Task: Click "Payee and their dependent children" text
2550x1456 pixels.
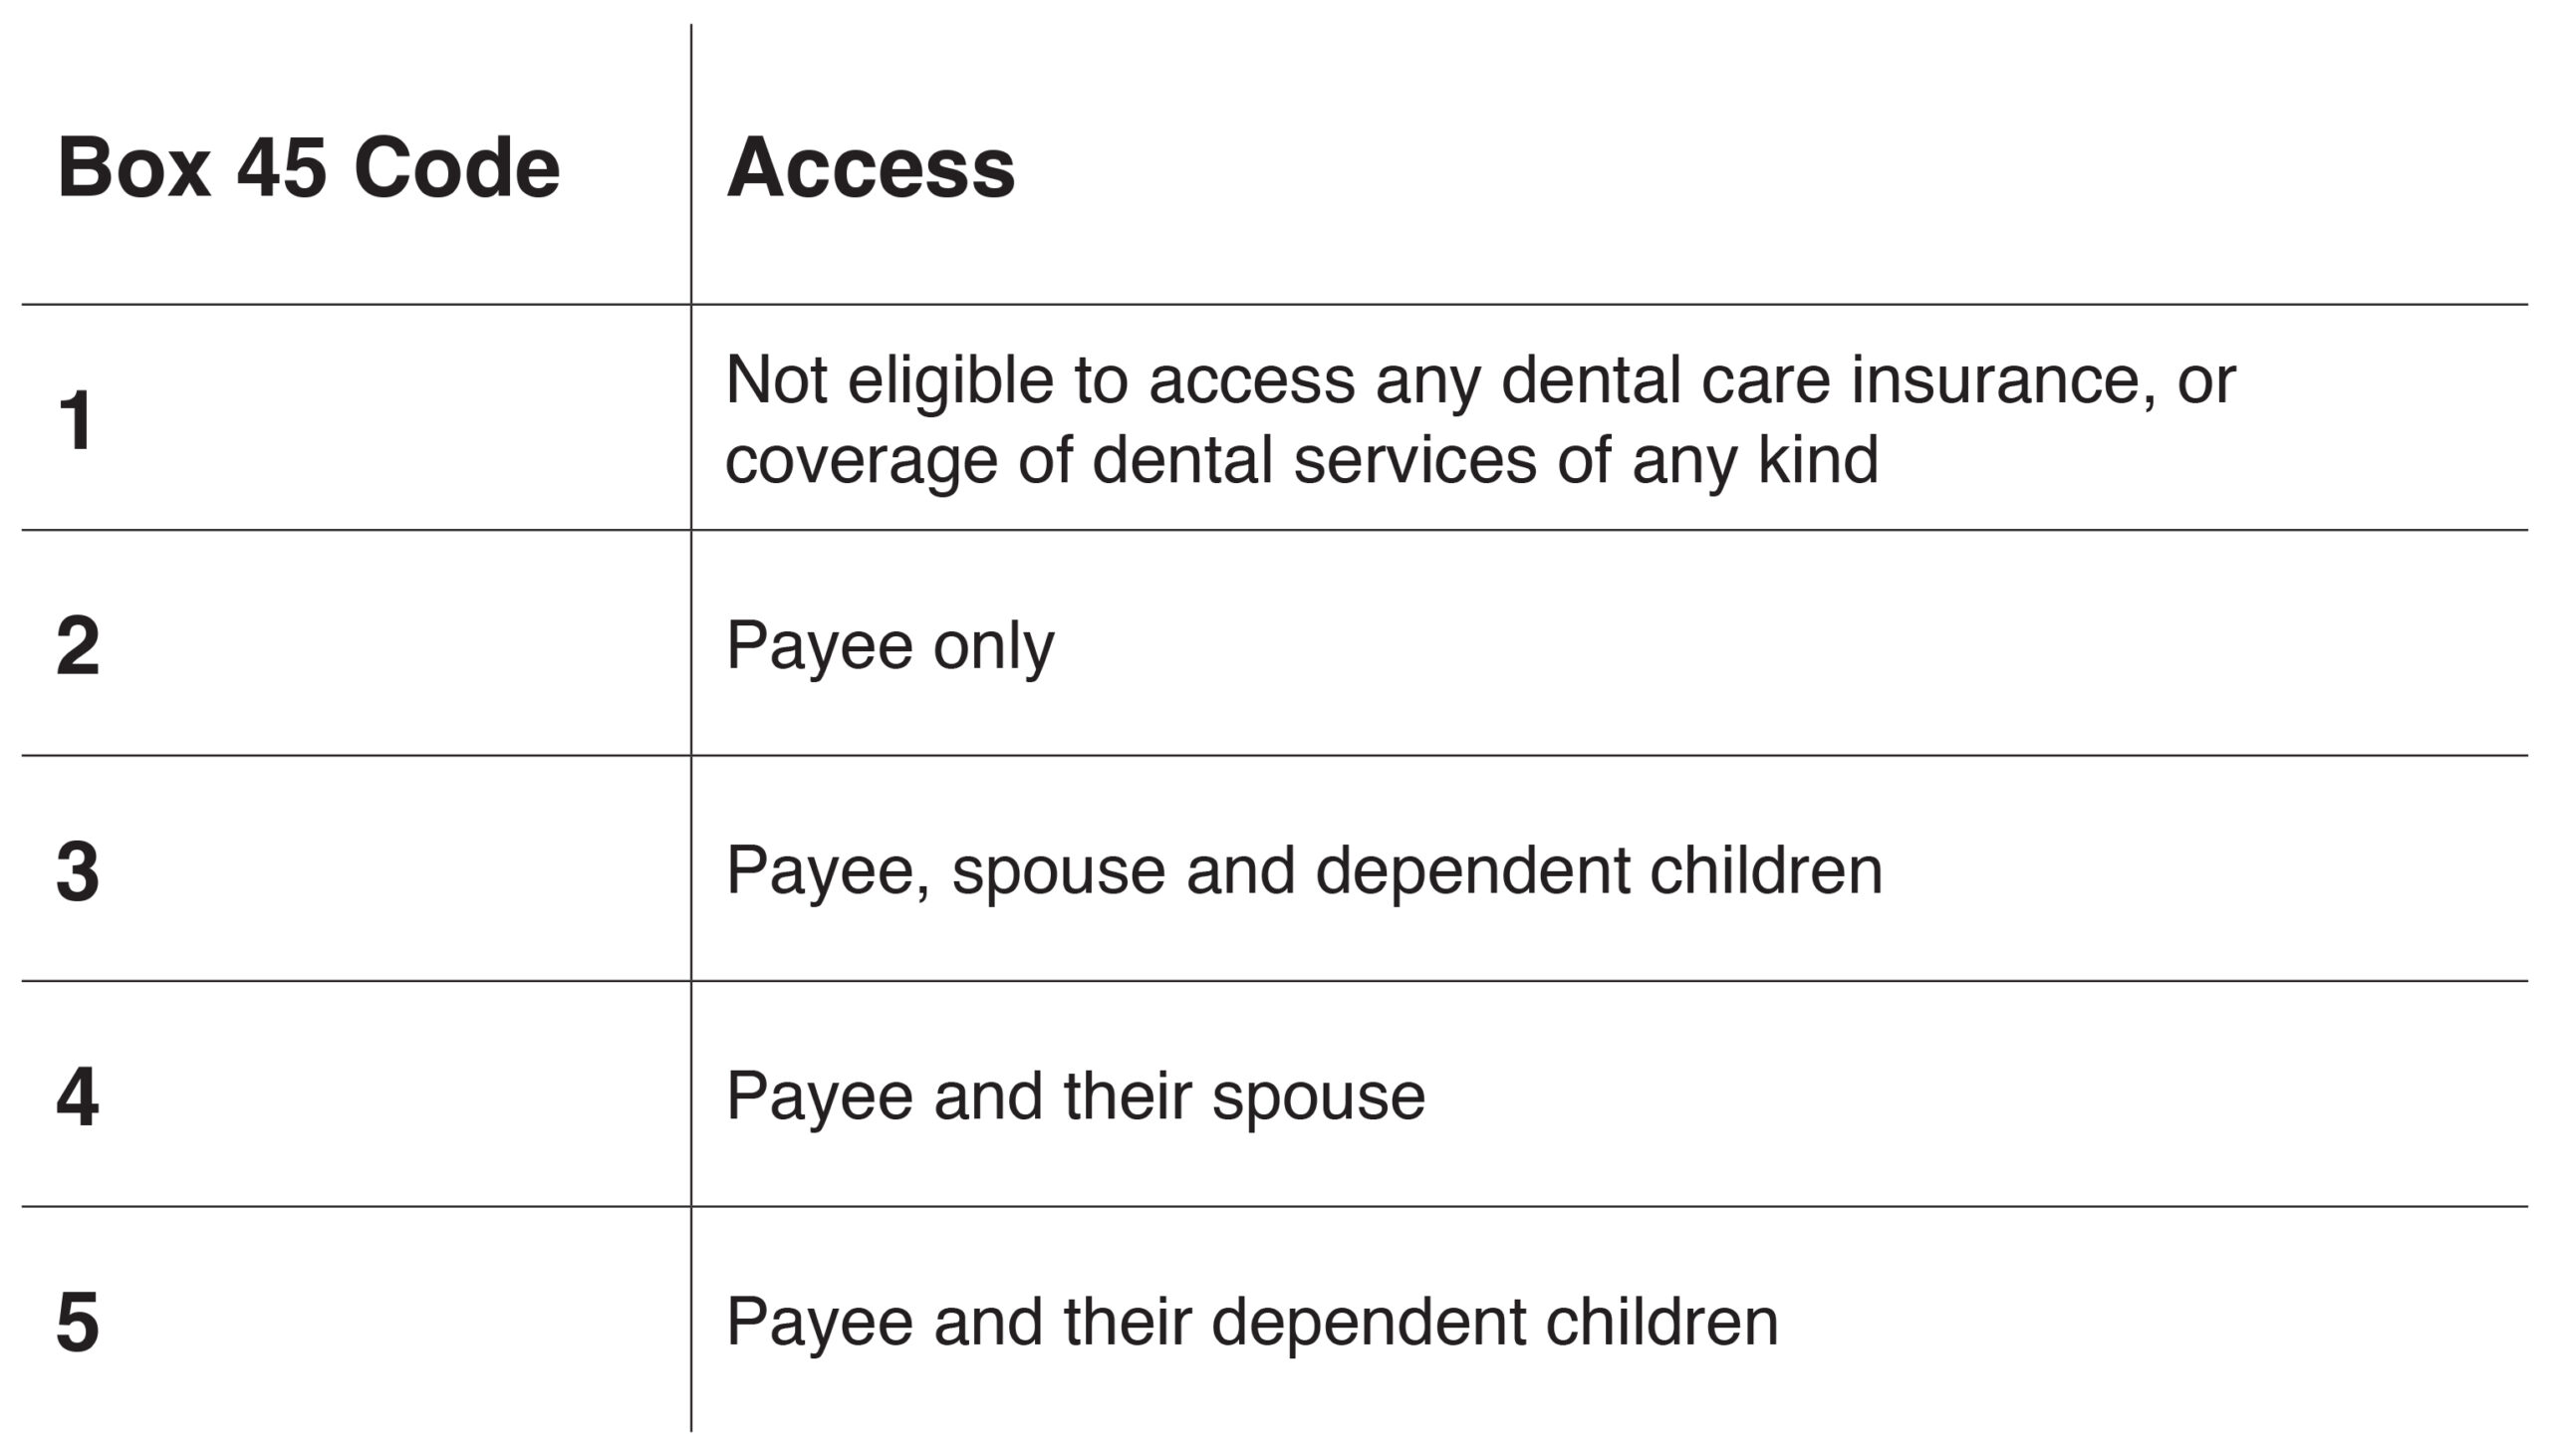Action: click(x=1251, y=1322)
